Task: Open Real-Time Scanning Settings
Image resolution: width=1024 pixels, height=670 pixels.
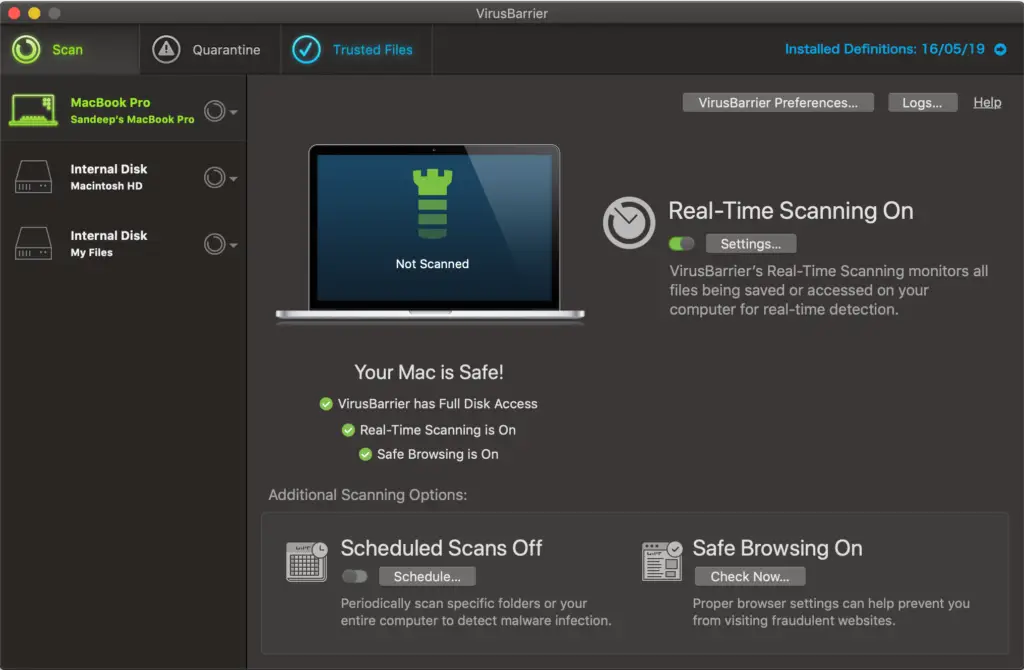Action: [x=750, y=244]
